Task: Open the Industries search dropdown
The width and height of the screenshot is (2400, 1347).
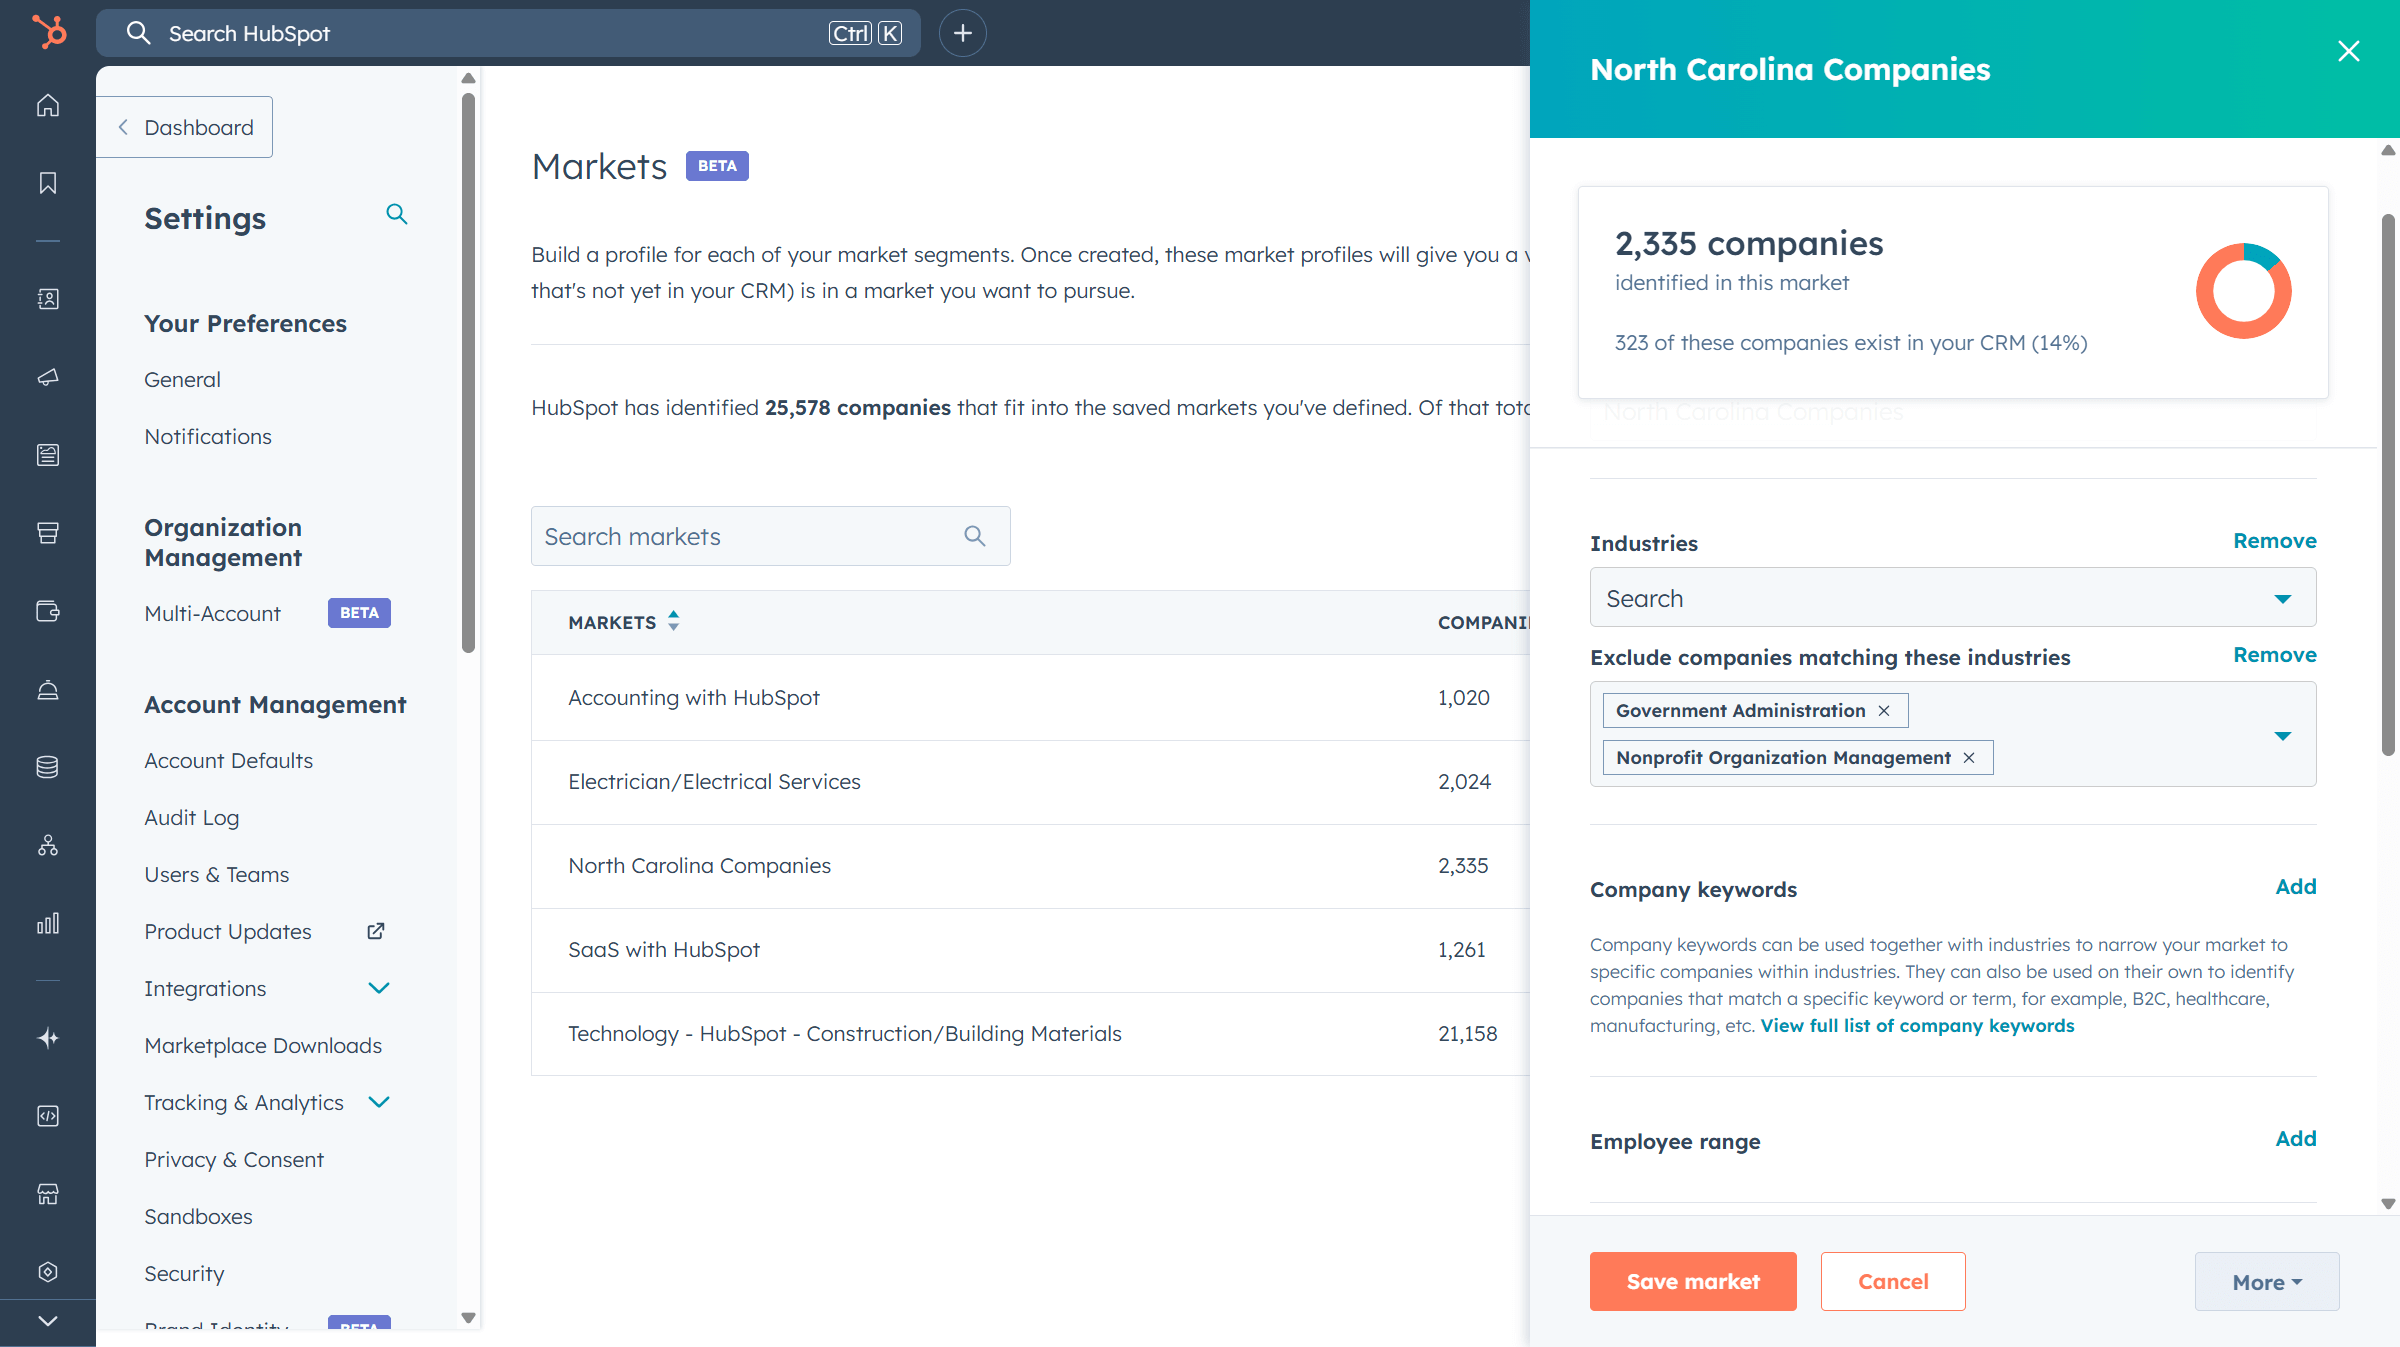Action: [x=1953, y=598]
